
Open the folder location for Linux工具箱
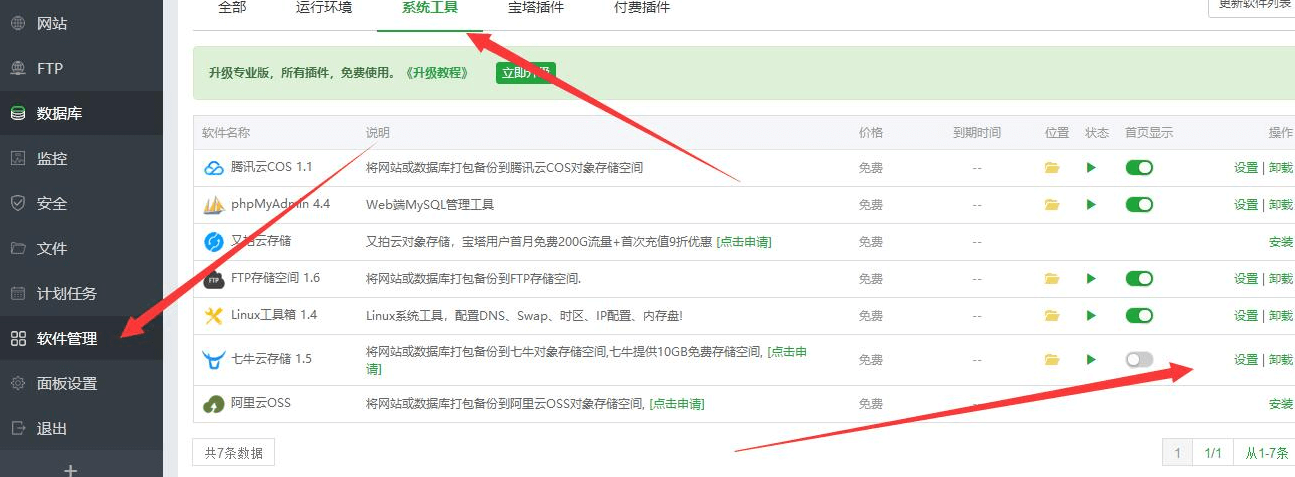[1052, 316]
